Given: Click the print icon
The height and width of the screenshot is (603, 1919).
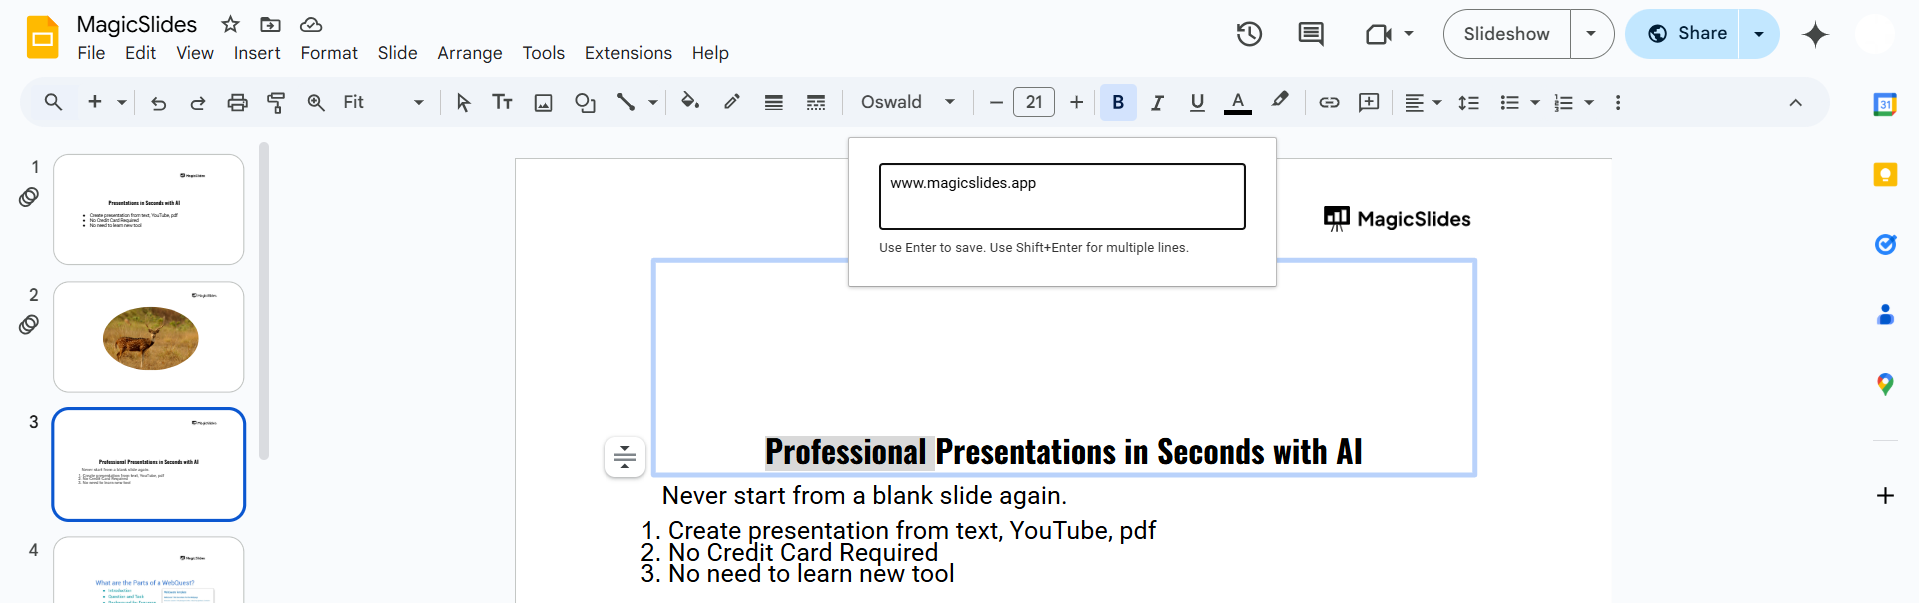Looking at the screenshot, I should click(x=237, y=102).
